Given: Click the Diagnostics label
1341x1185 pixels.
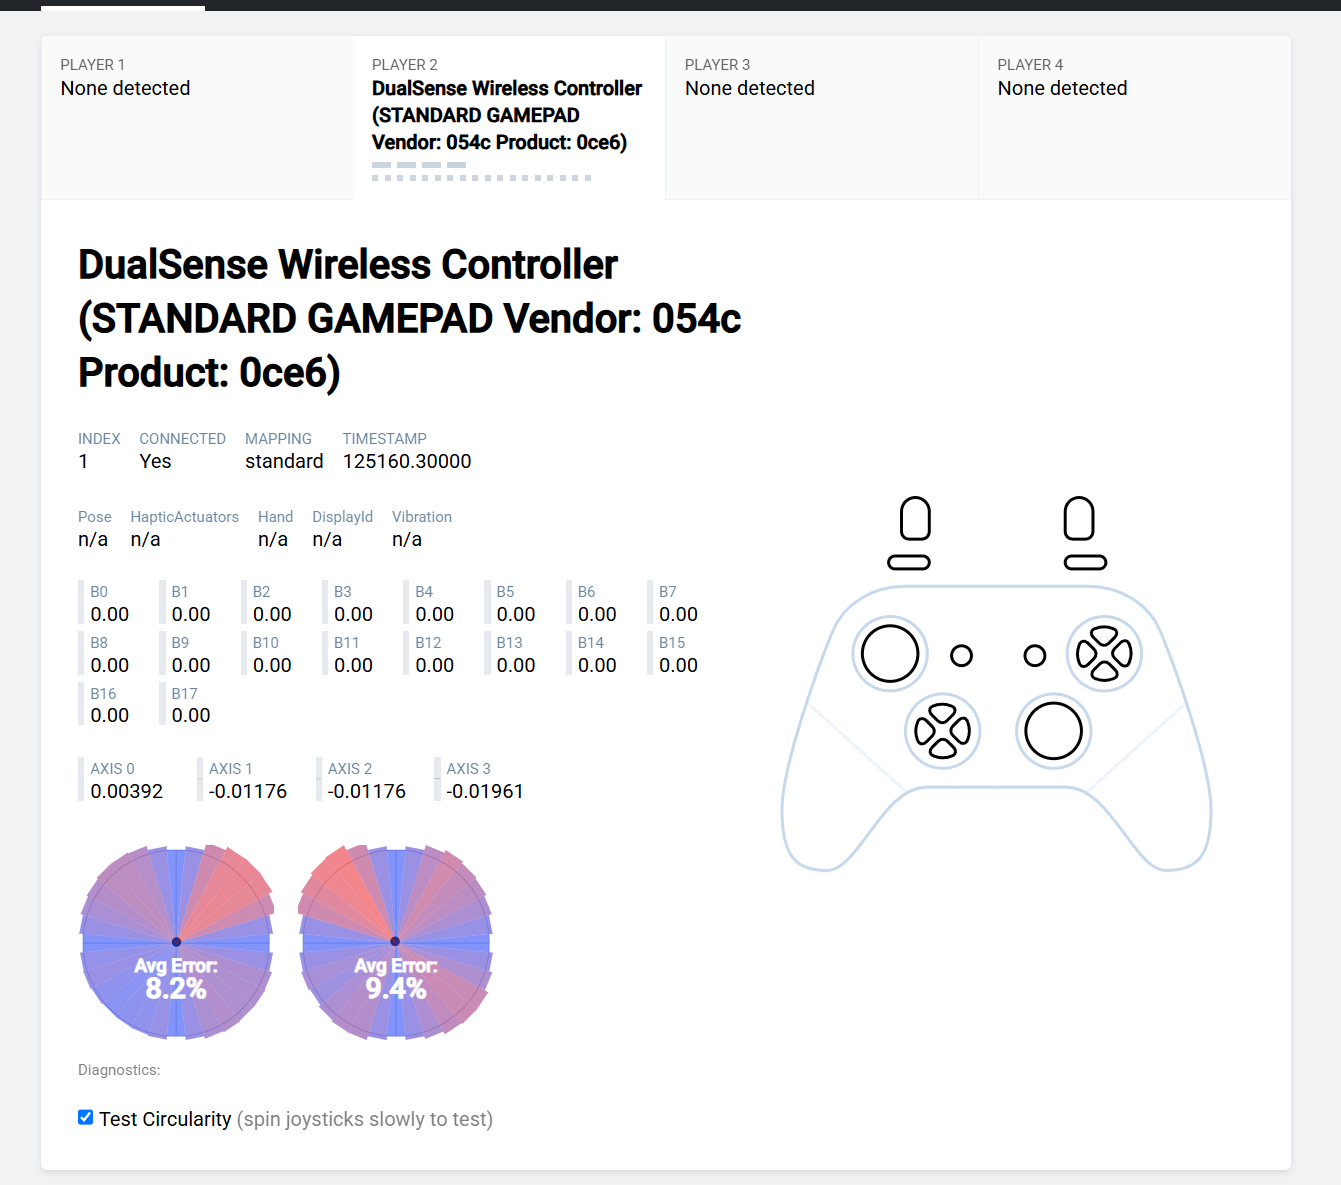Looking at the screenshot, I should 119,1070.
